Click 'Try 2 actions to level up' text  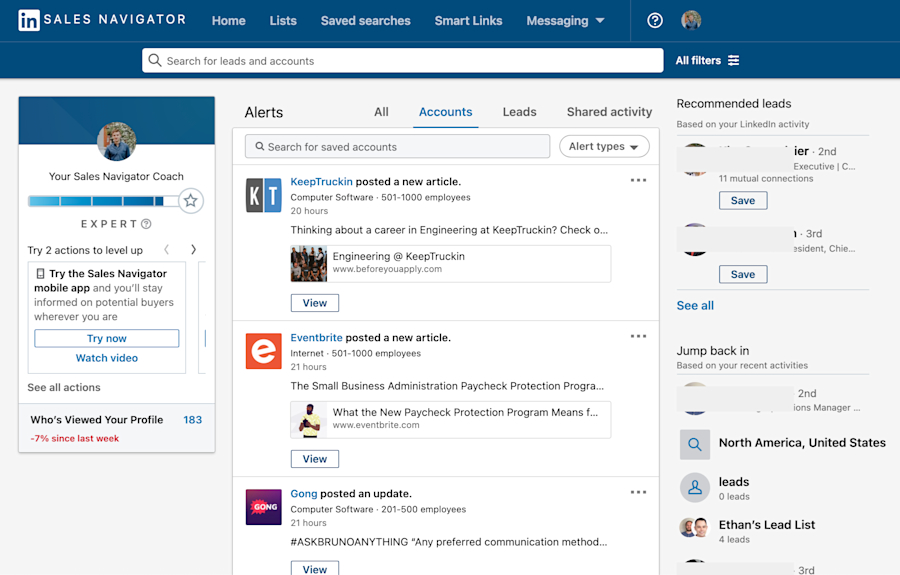(x=85, y=250)
